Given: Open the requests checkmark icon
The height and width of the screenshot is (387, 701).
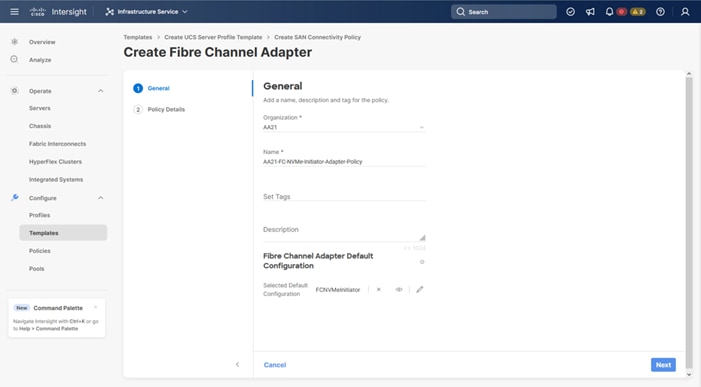Looking at the screenshot, I should click(570, 12).
